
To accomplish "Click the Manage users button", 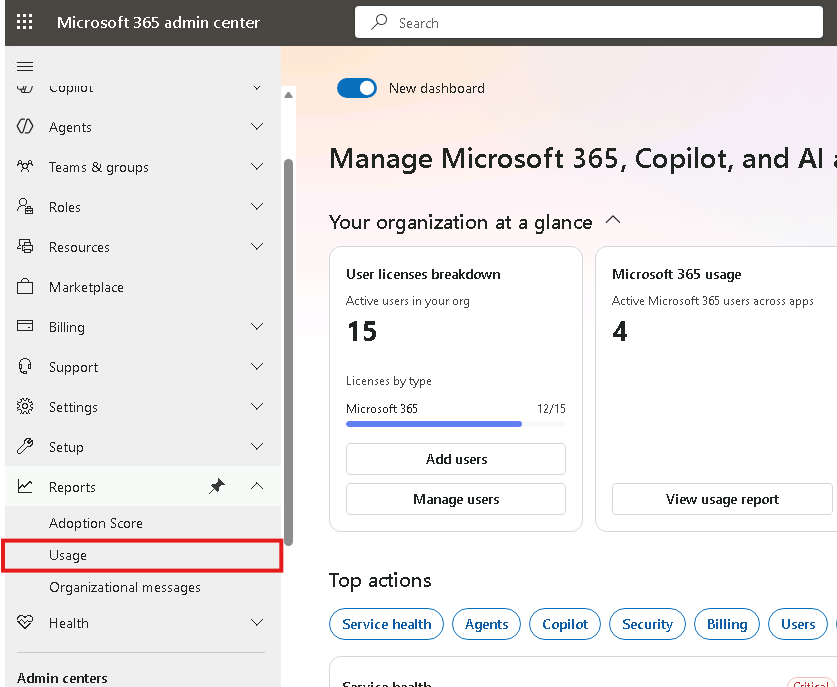I will [x=456, y=499].
